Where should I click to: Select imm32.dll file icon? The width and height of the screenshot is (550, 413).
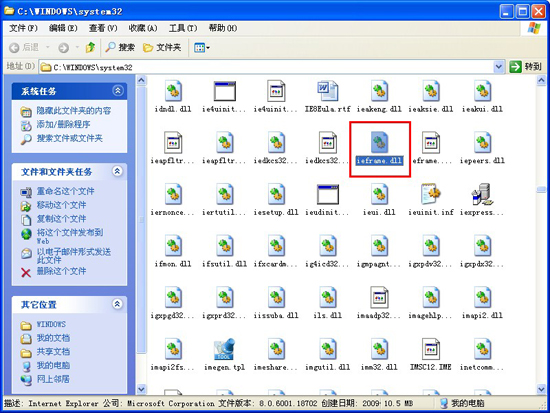tap(380, 349)
